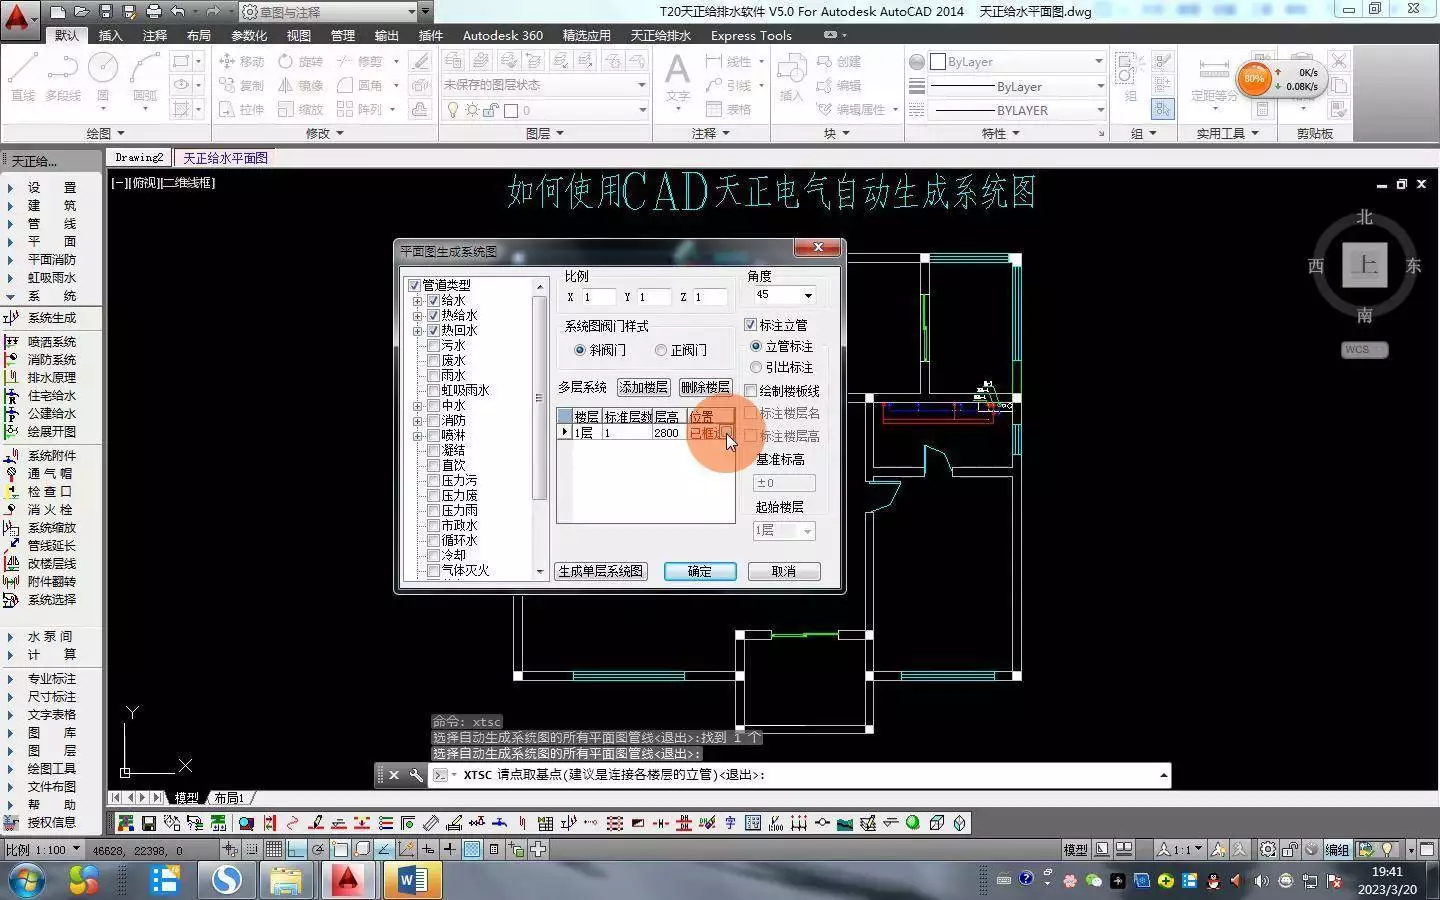Click the 检查口 sidebar tool
This screenshot has height=900, width=1440.
(x=50, y=492)
